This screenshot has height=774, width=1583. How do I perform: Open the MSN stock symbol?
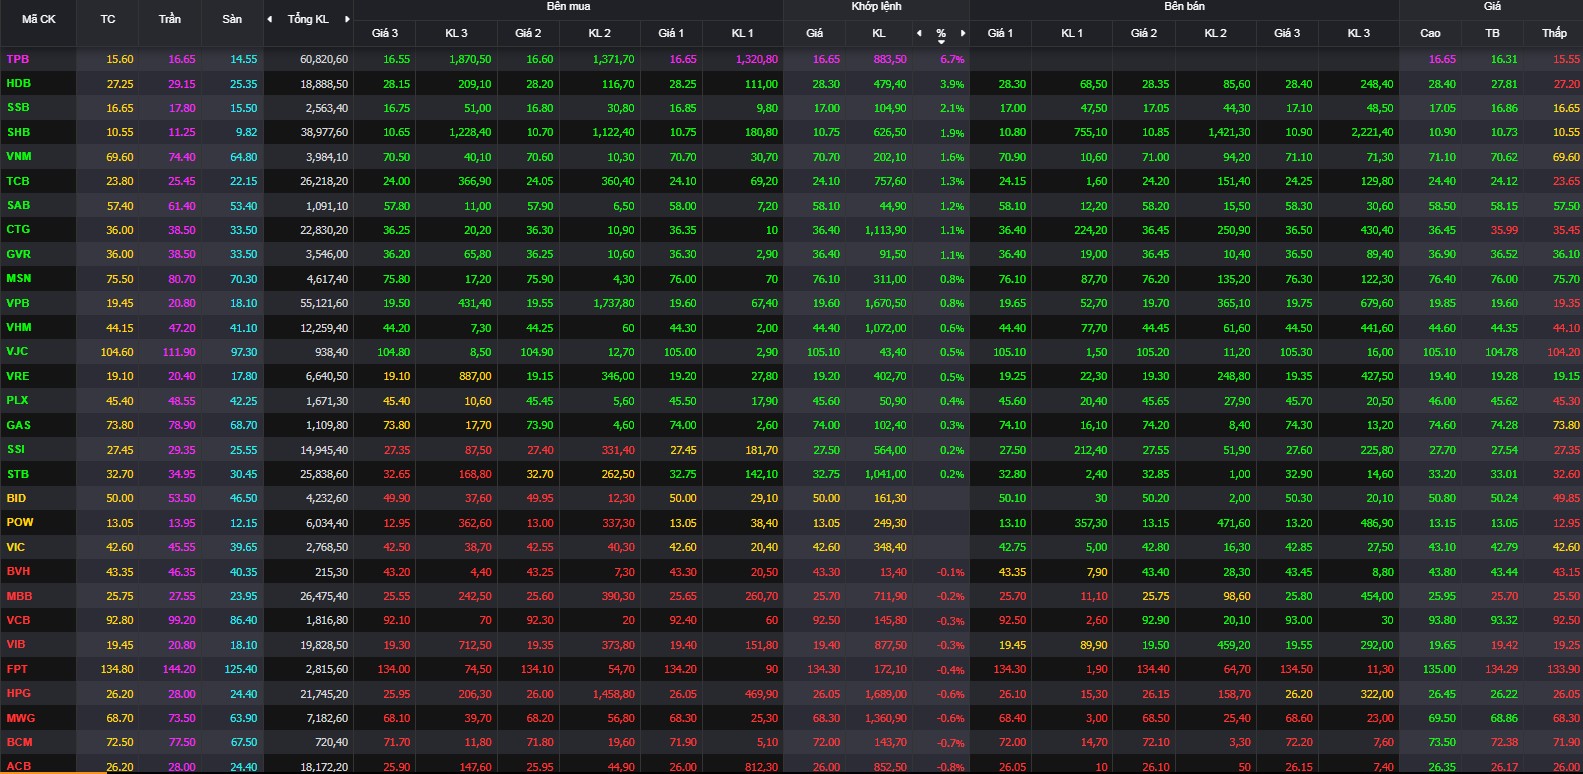[19, 278]
